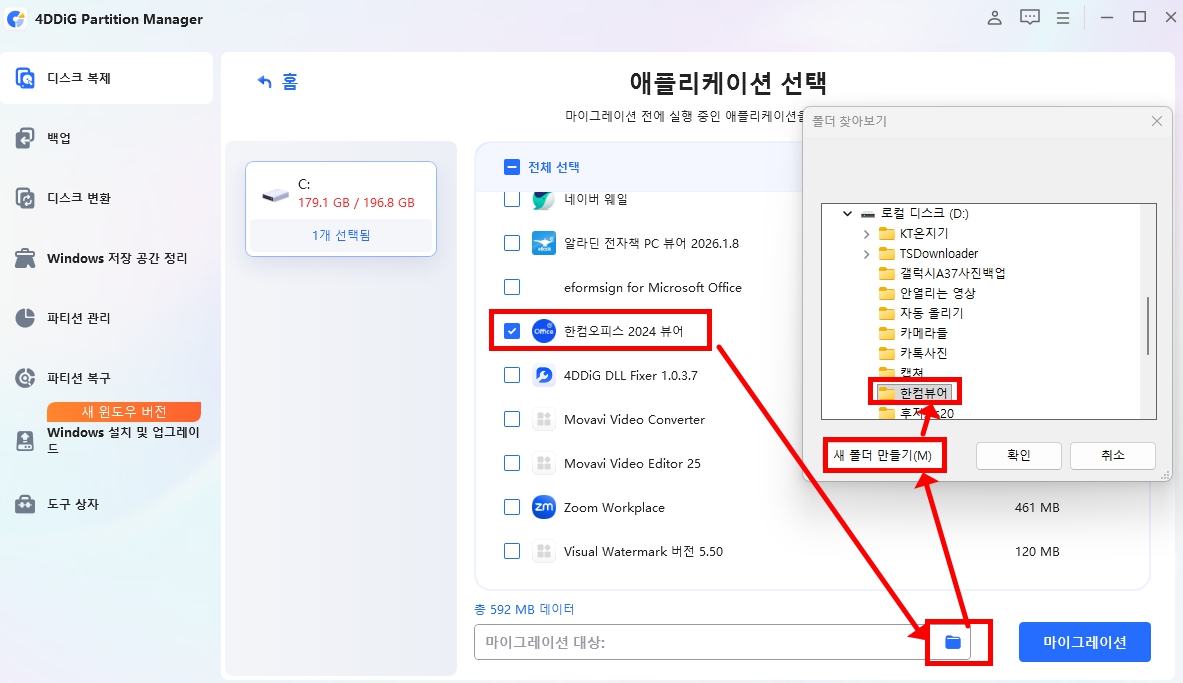Check the Zoom Workplace checkbox
1183x683 pixels.
(x=512, y=507)
